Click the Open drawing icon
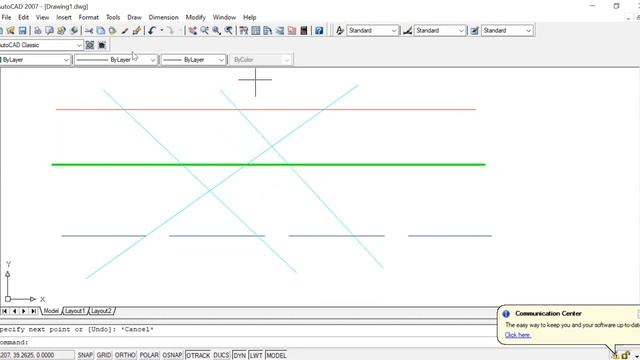The height and width of the screenshot is (360, 640). coord(11,31)
